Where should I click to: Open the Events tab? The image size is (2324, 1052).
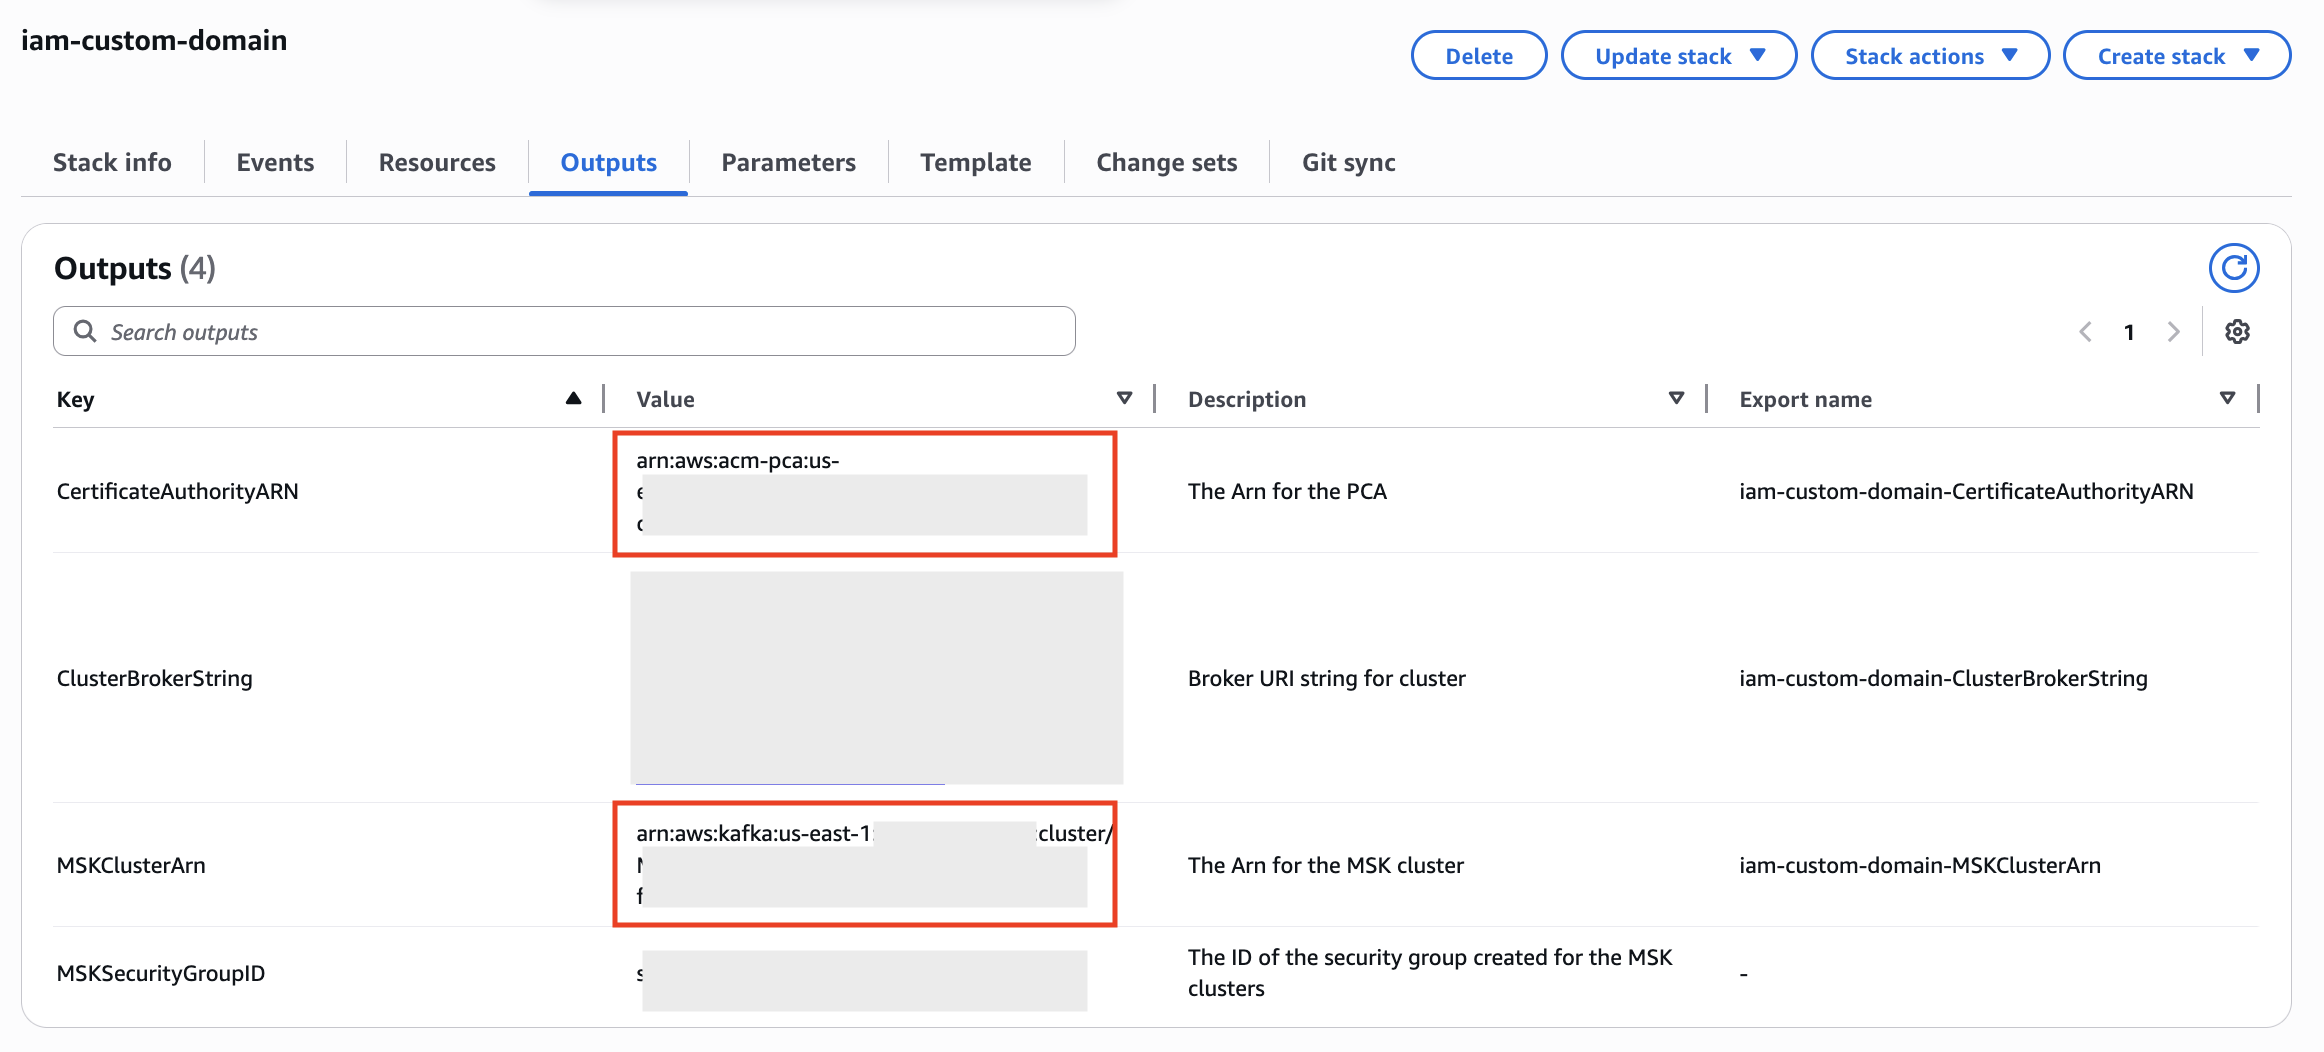click(275, 162)
